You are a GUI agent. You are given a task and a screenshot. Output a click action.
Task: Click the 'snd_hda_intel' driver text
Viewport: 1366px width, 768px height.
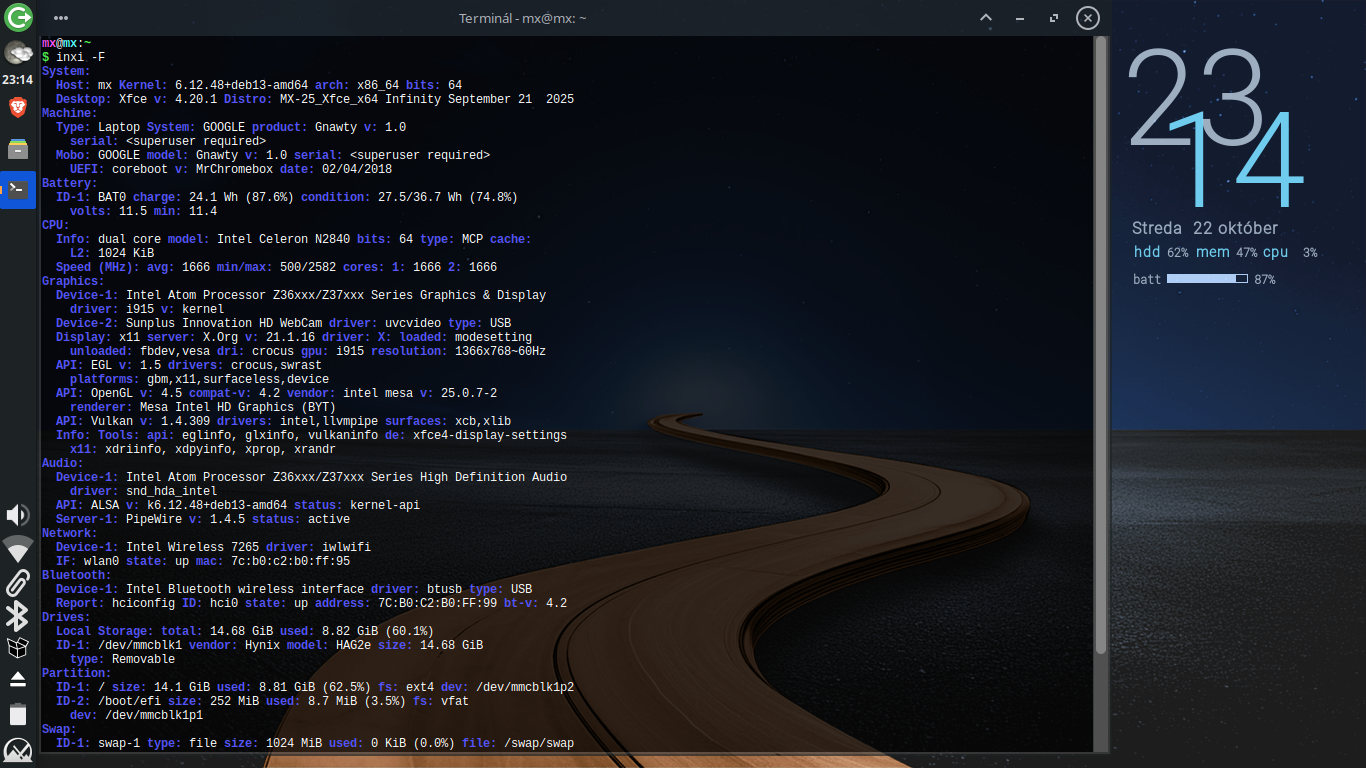[171, 491]
